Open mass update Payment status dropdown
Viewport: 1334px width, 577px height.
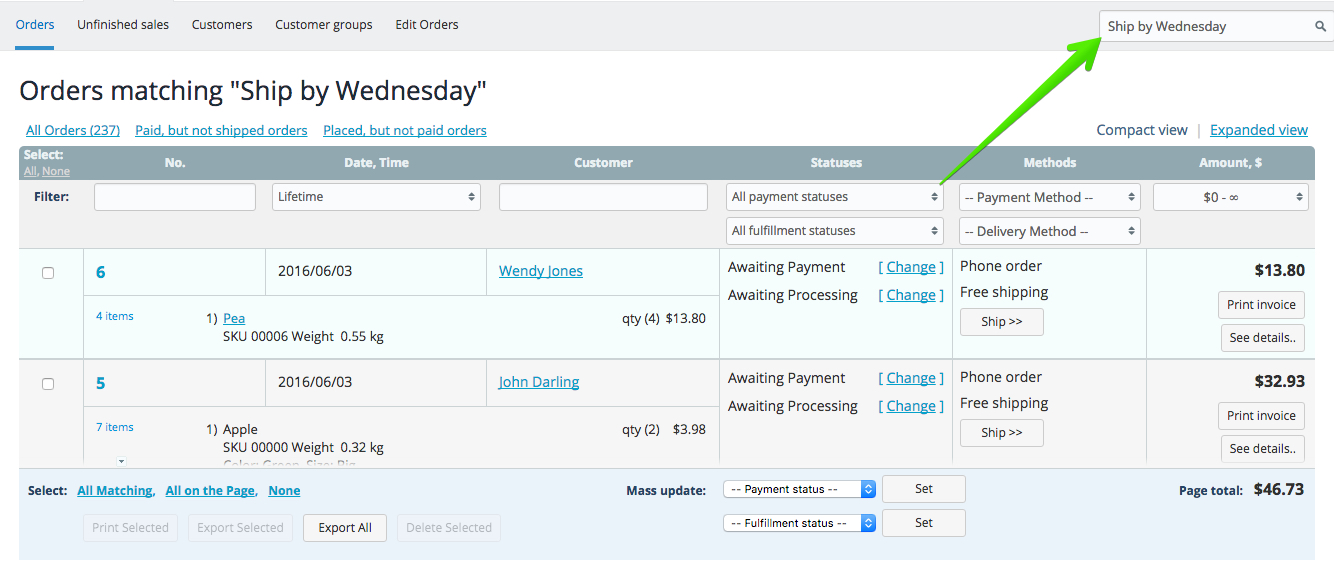[x=799, y=489]
